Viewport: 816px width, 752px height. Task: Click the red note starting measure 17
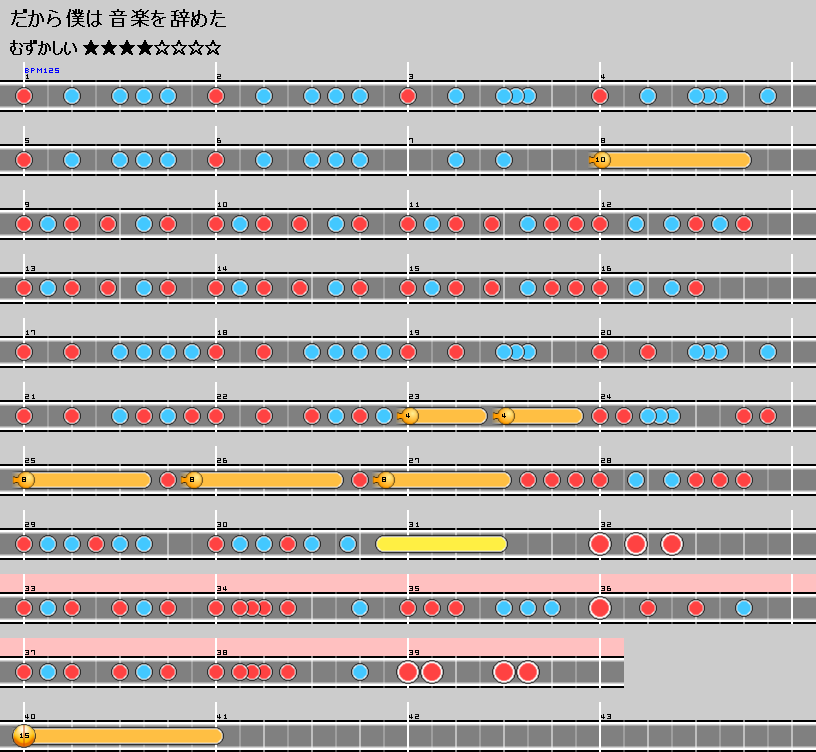tap(24, 352)
